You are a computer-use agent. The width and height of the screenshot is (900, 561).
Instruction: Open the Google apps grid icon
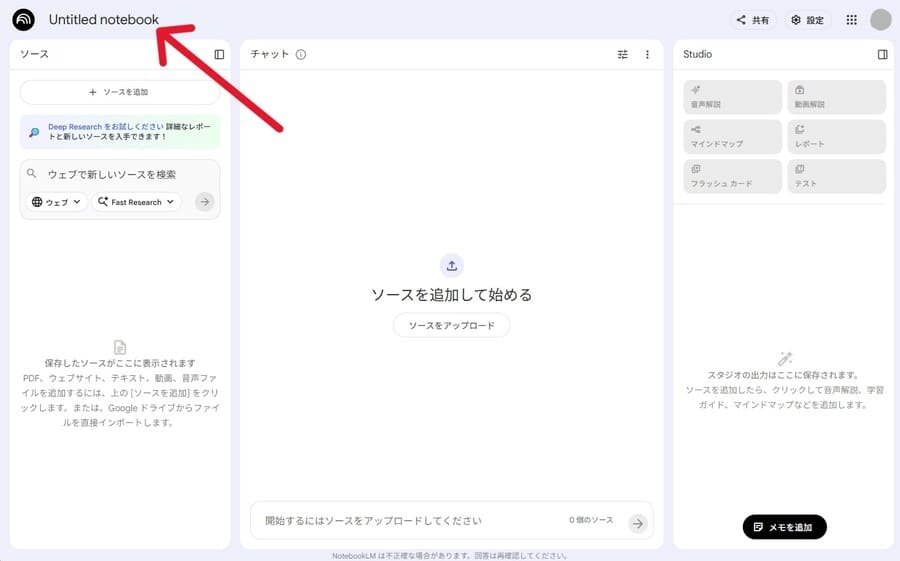851,20
